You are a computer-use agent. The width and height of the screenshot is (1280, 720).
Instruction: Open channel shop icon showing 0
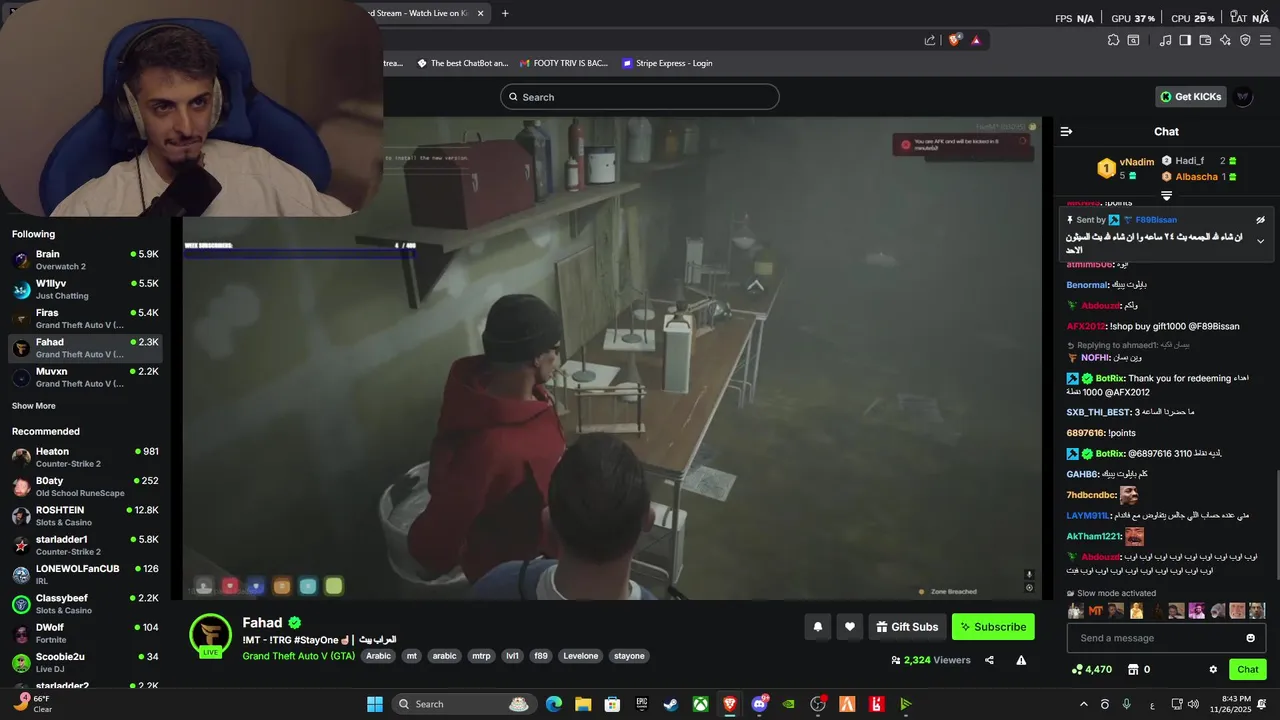pyautogui.click(x=1138, y=669)
